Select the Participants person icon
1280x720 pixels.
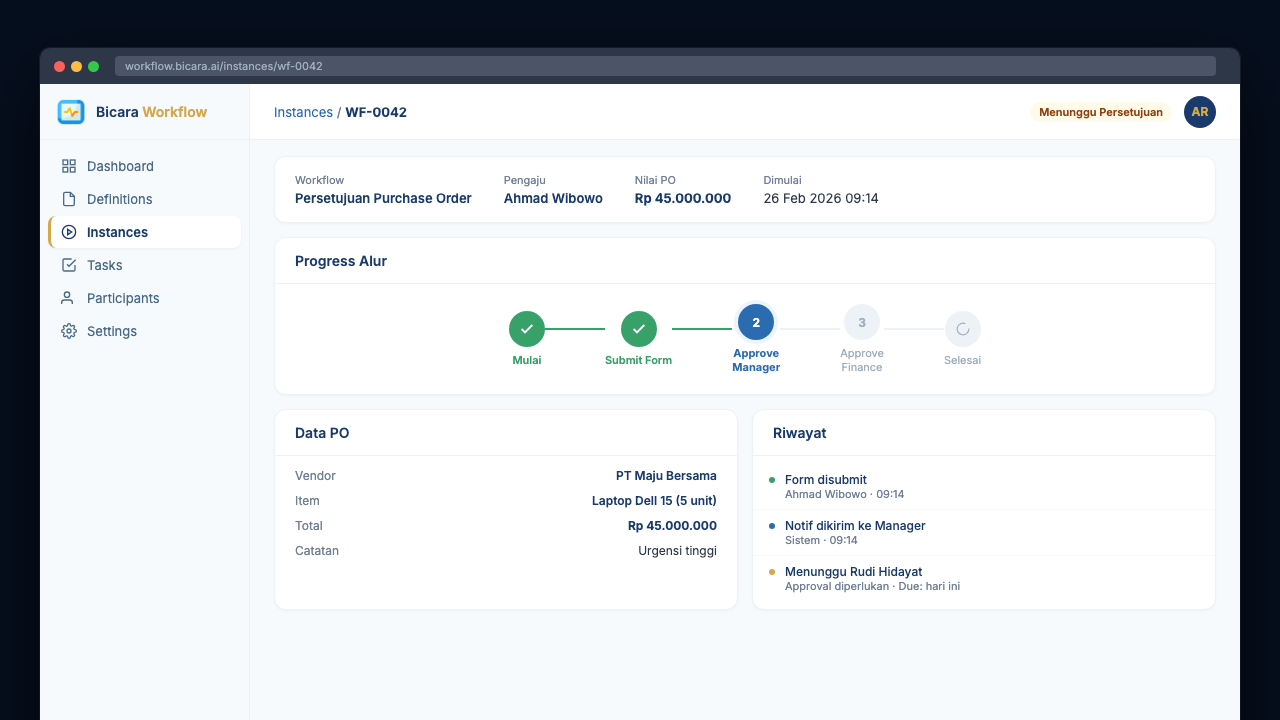pyautogui.click(x=68, y=298)
